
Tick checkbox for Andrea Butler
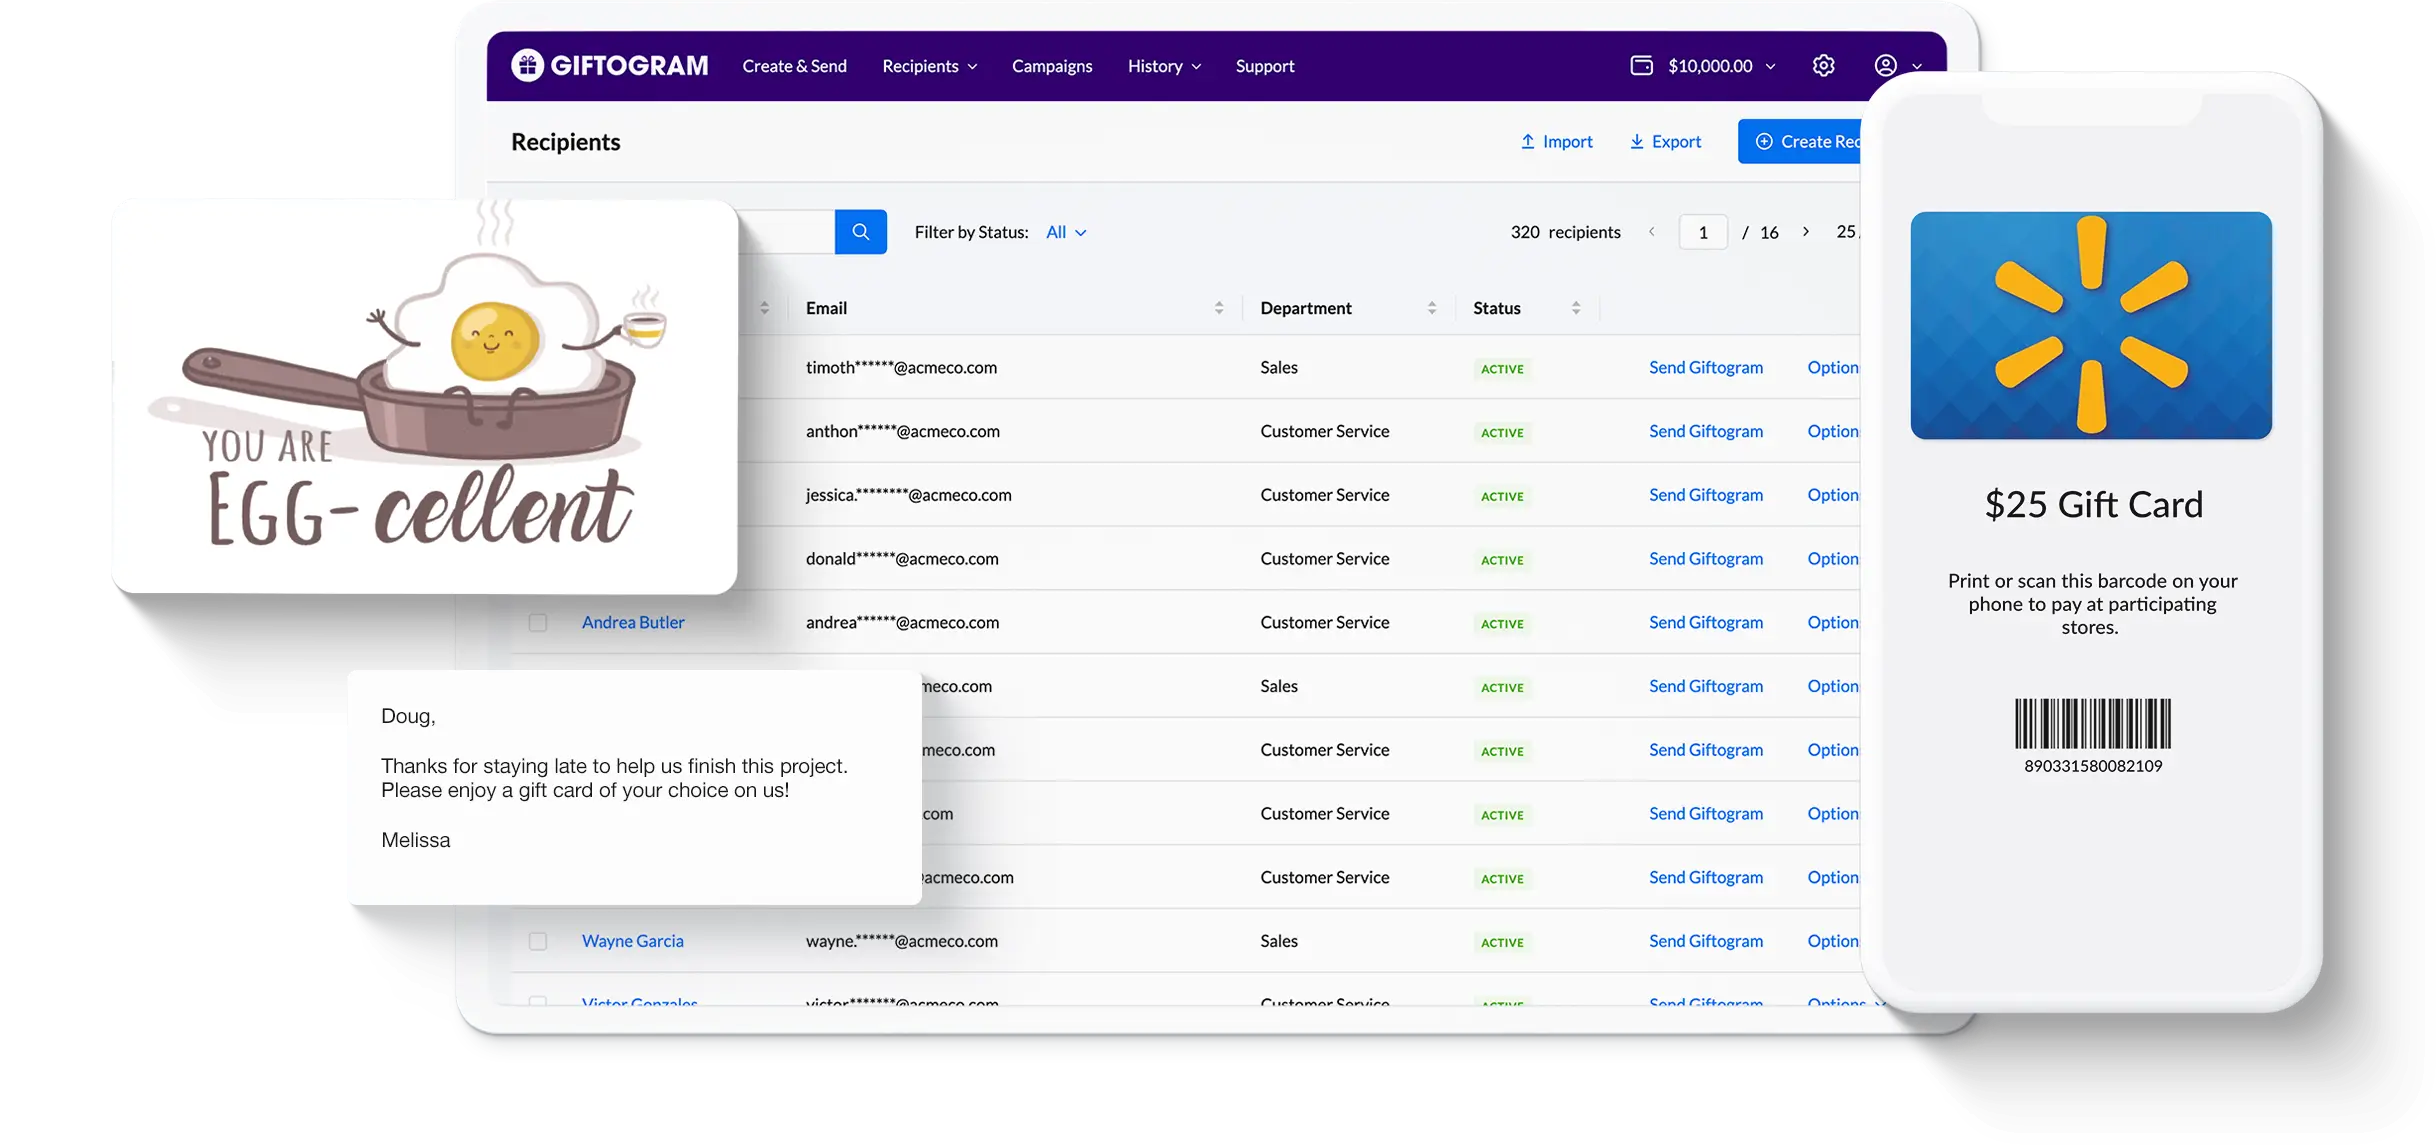coord(538,623)
